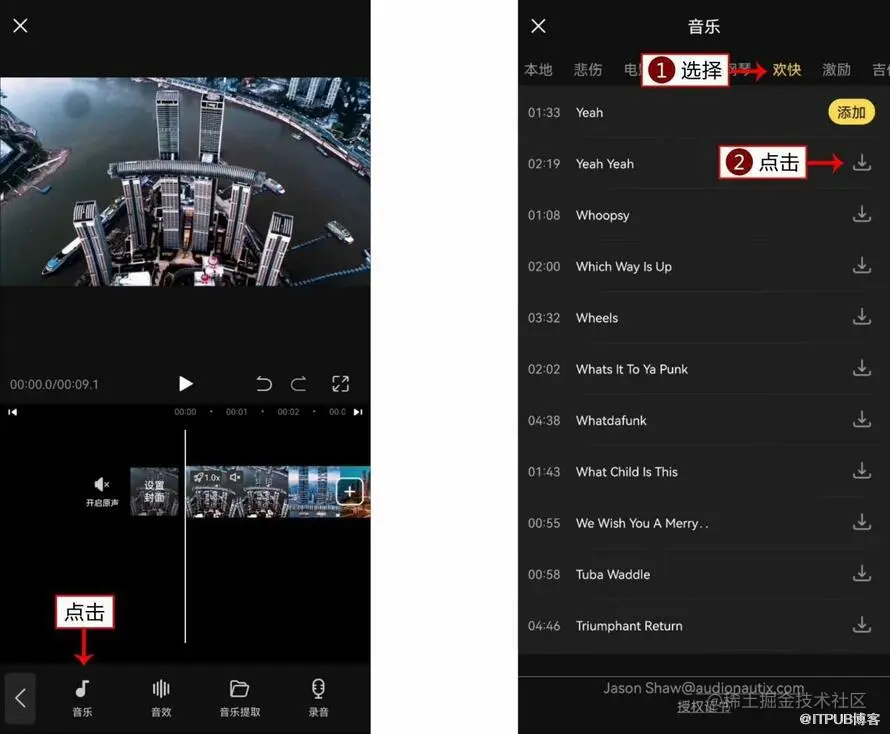Image resolution: width=890 pixels, height=734 pixels.
Task: Open the Music (音乐) tool
Action: click(x=82, y=698)
